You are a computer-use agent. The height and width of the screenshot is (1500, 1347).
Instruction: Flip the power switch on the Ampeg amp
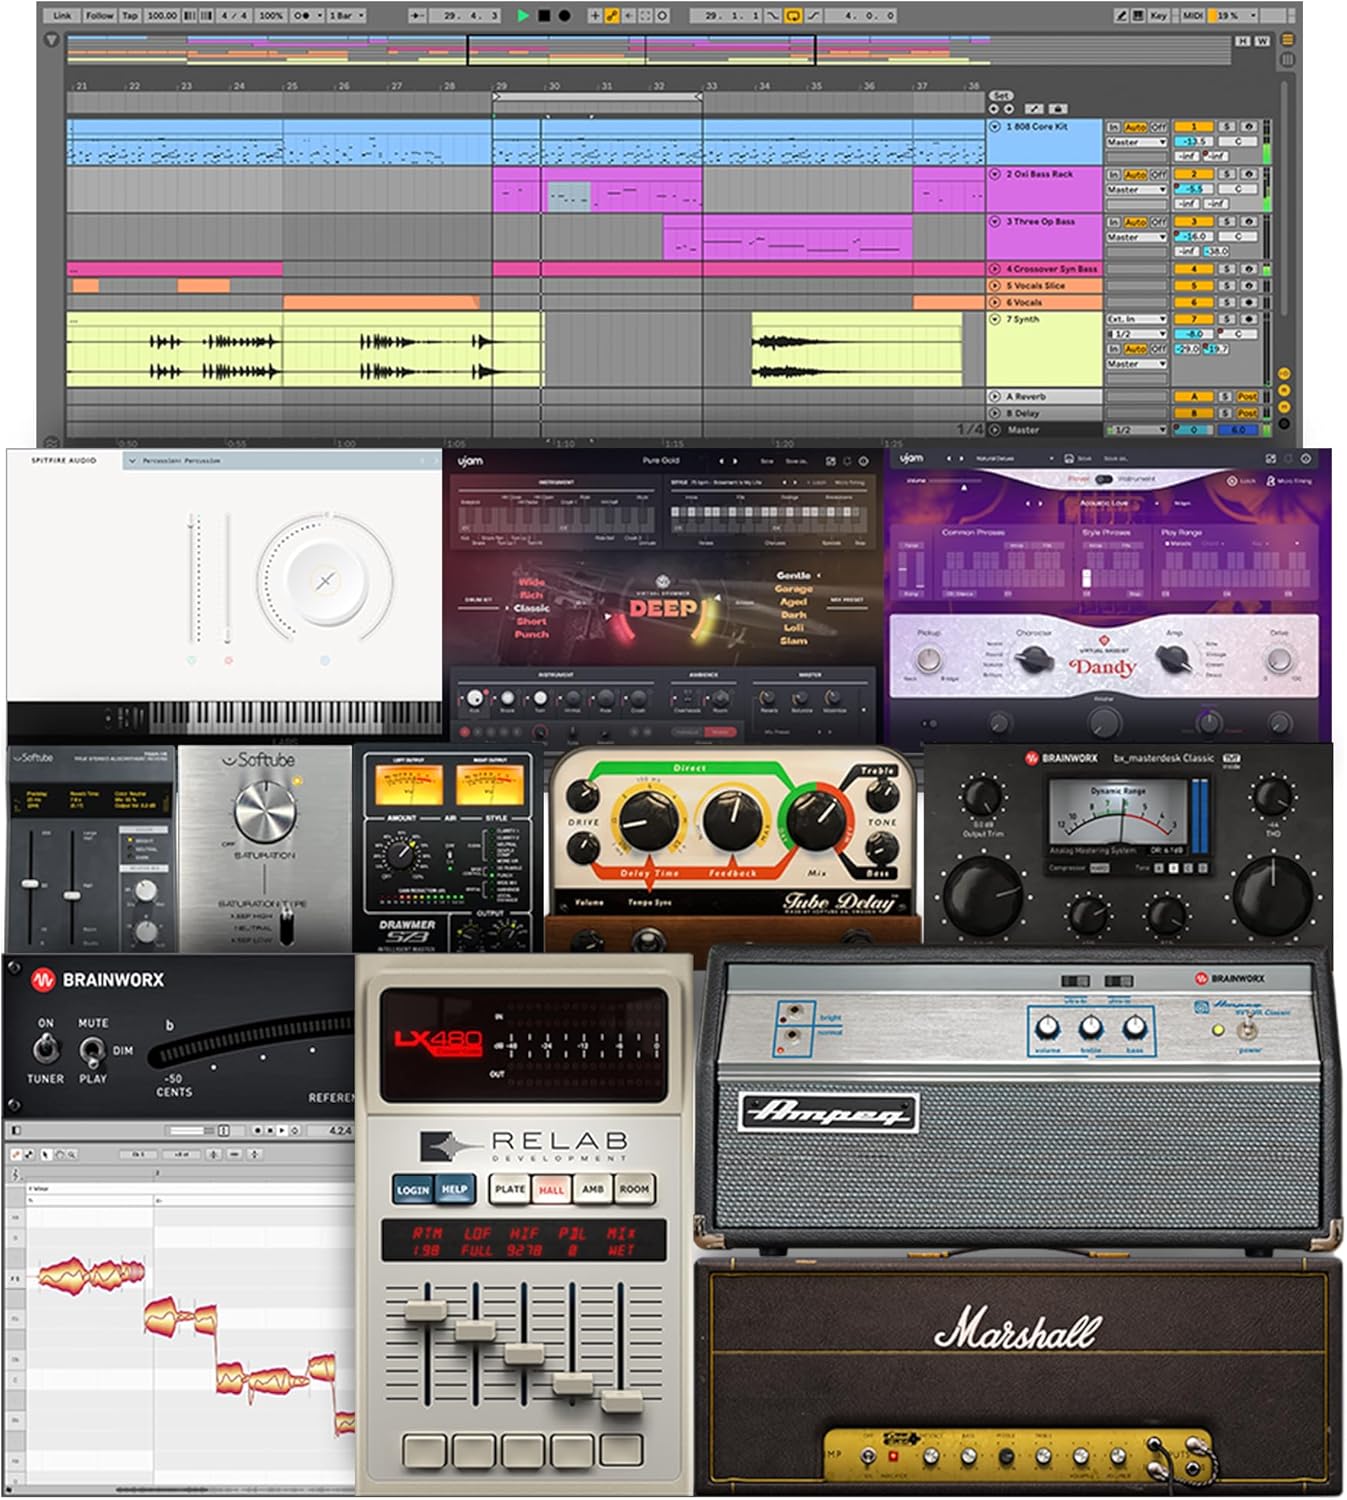[x=1247, y=1031]
